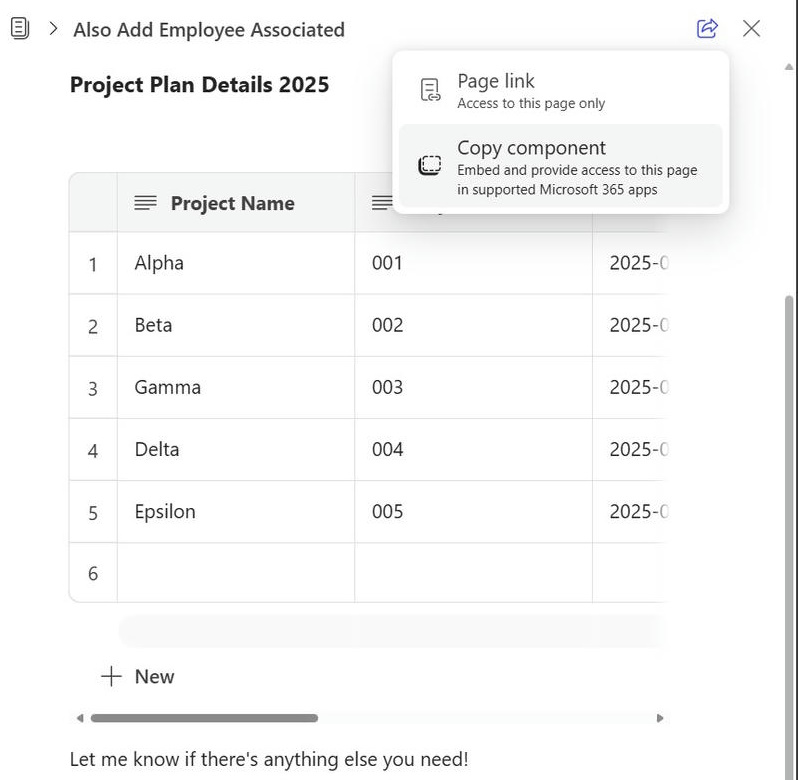The image size is (798, 780).
Task: Click the Project Name column header
Action: 232,203
